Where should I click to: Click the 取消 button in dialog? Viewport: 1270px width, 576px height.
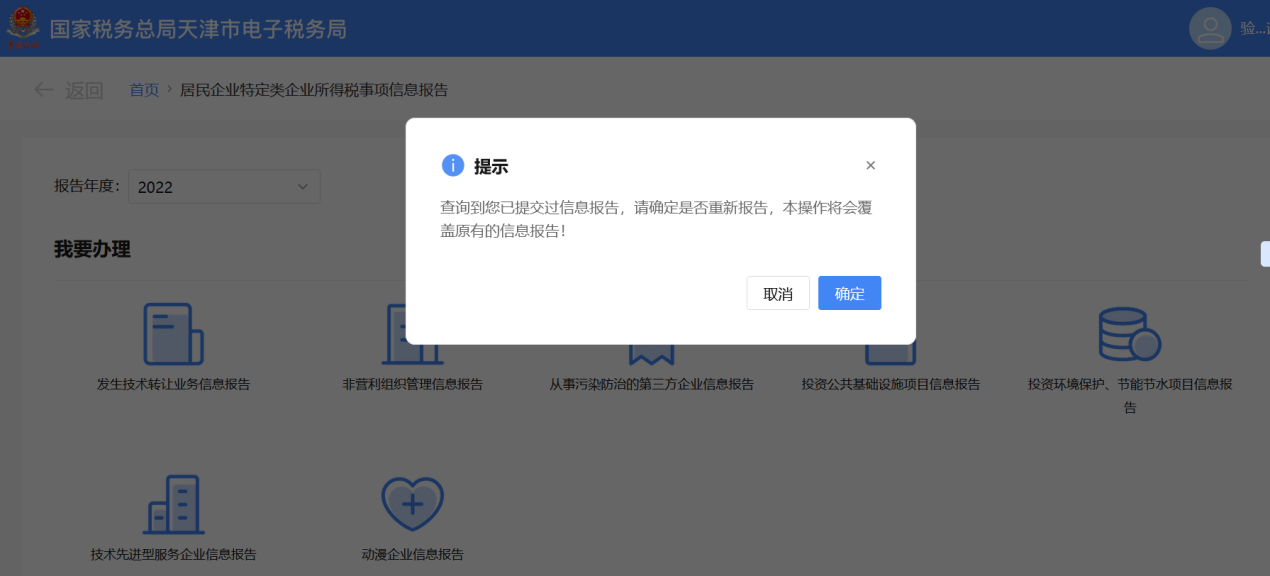click(778, 293)
